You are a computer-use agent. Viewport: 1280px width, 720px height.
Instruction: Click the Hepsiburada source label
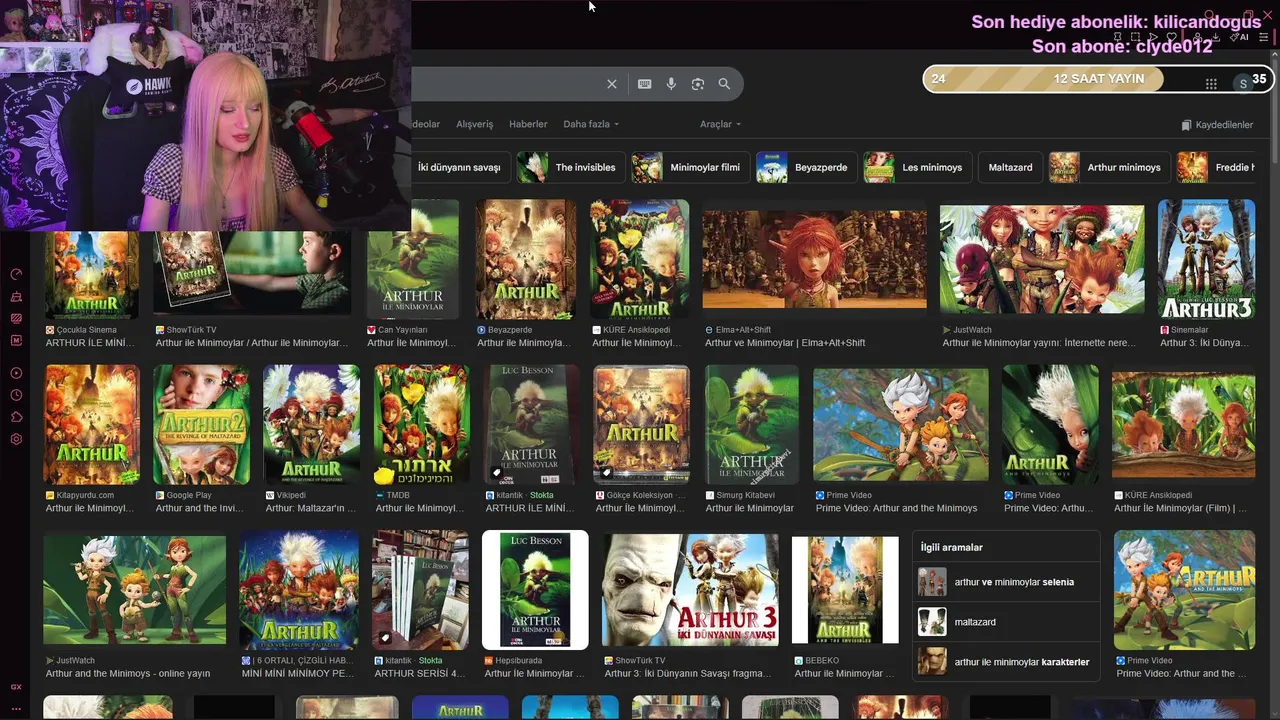click(x=513, y=661)
